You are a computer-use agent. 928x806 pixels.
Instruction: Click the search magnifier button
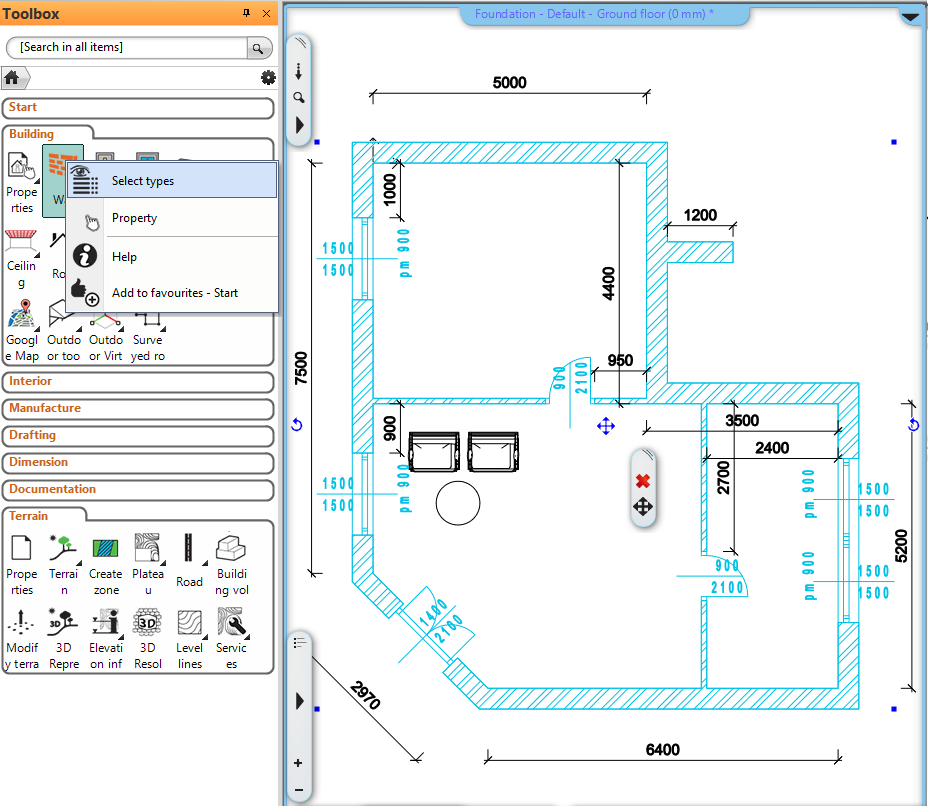point(259,48)
